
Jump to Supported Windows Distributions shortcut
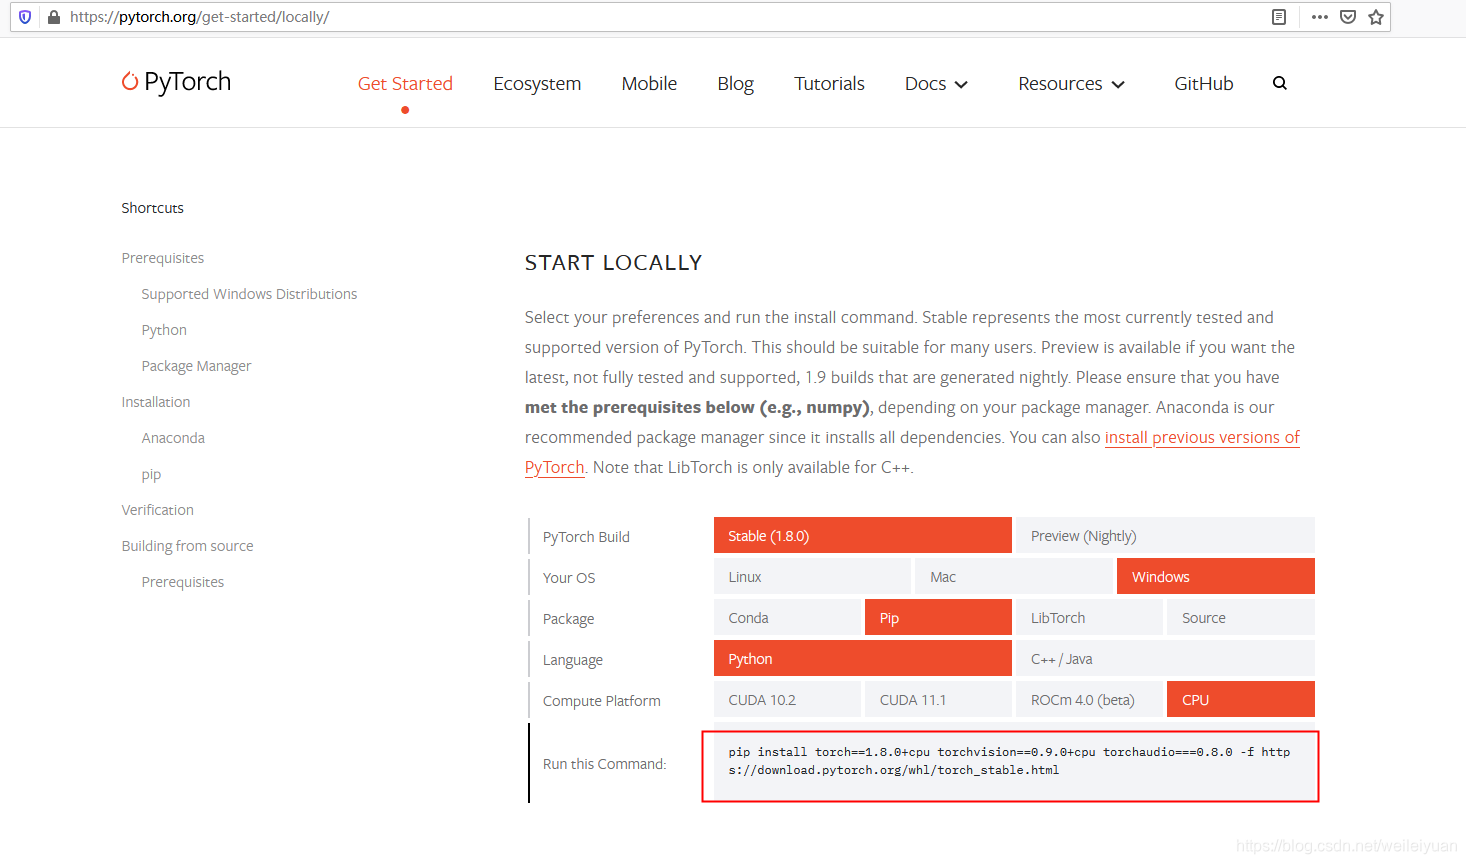point(249,294)
